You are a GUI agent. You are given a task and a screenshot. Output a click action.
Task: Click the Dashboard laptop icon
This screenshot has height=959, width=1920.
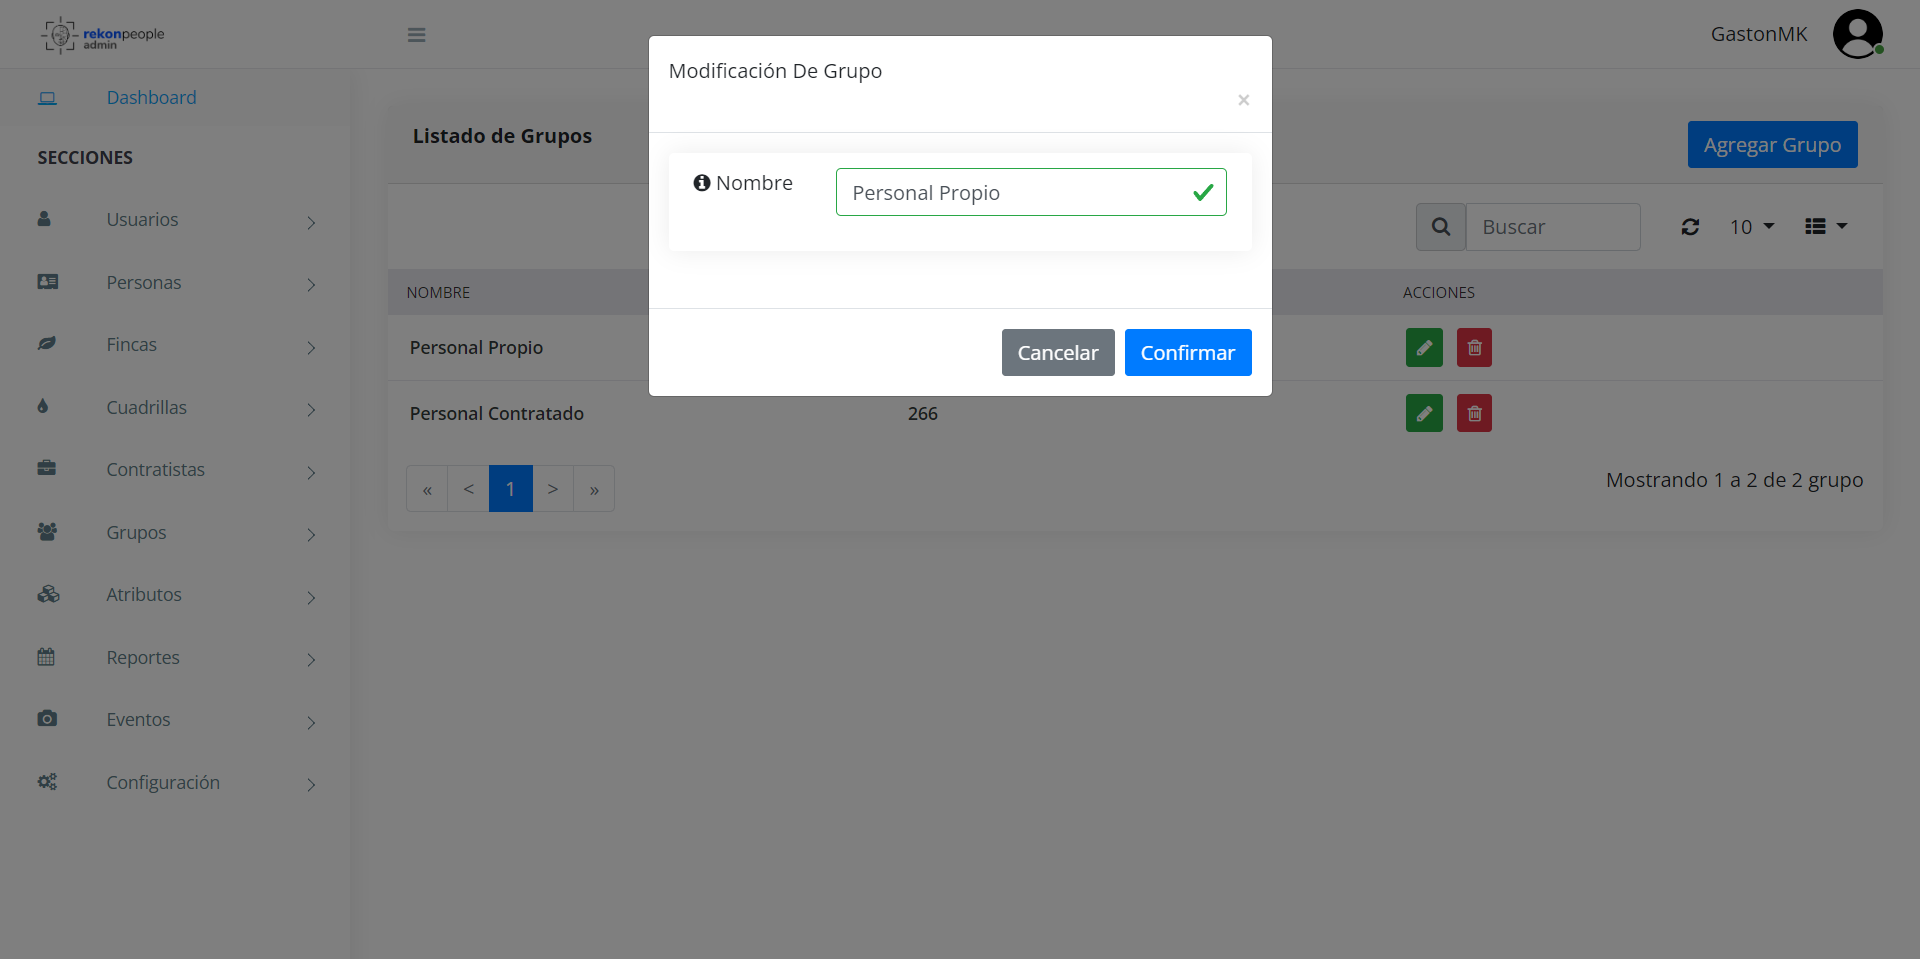47,98
